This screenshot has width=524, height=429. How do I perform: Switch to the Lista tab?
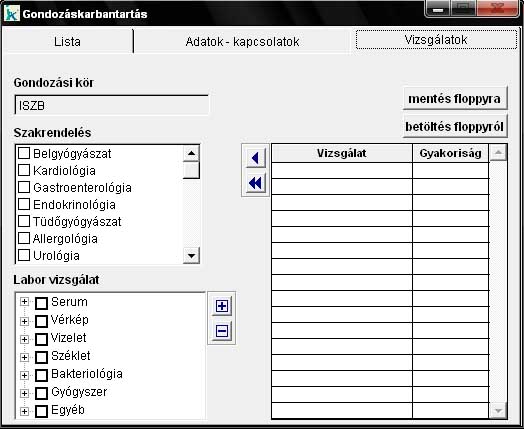(67, 41)
